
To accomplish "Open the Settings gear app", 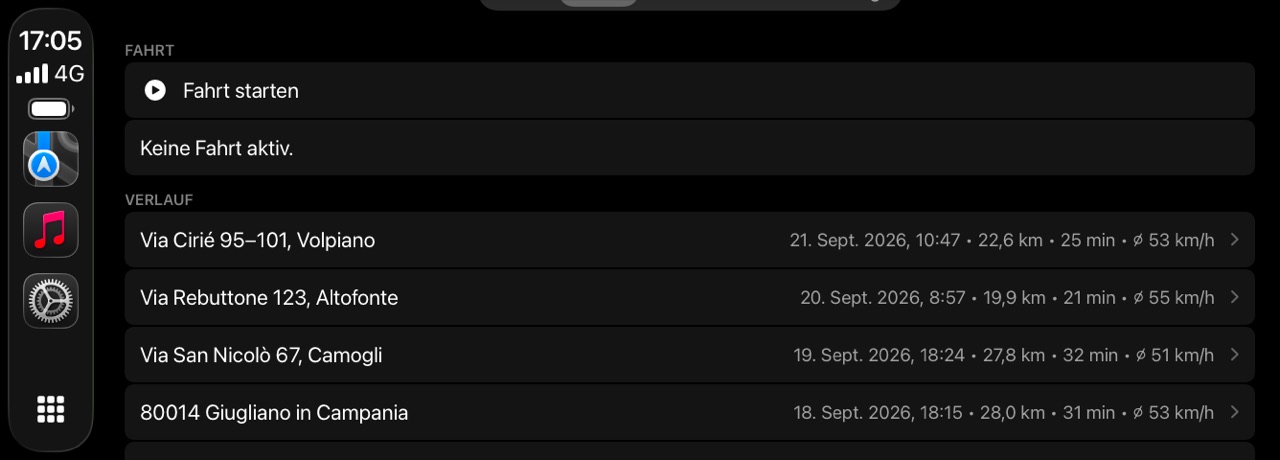I will point(51,301).
